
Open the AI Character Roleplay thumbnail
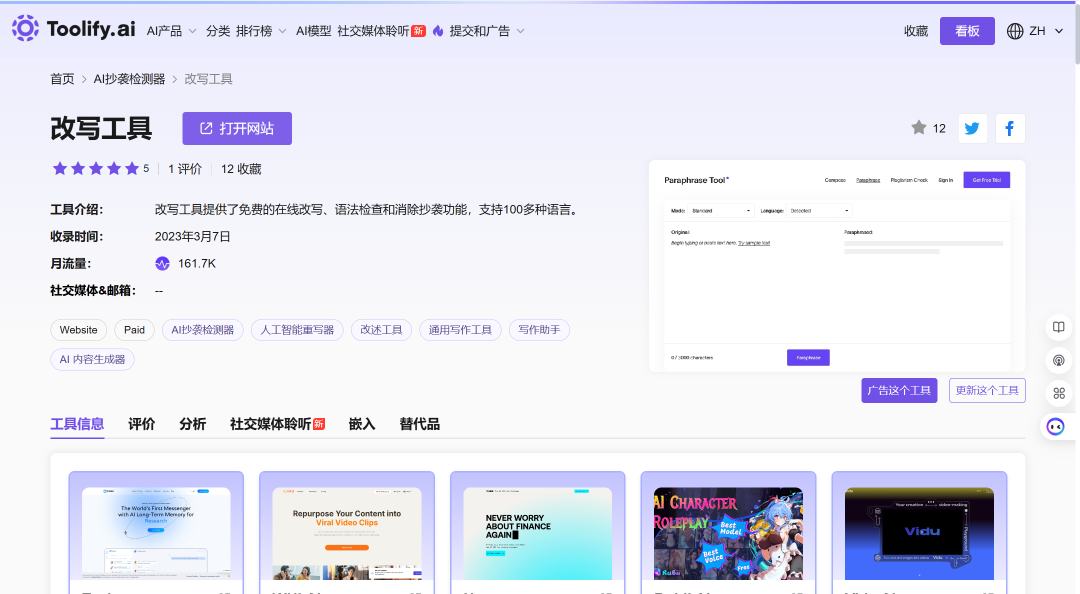coord(728,533)
